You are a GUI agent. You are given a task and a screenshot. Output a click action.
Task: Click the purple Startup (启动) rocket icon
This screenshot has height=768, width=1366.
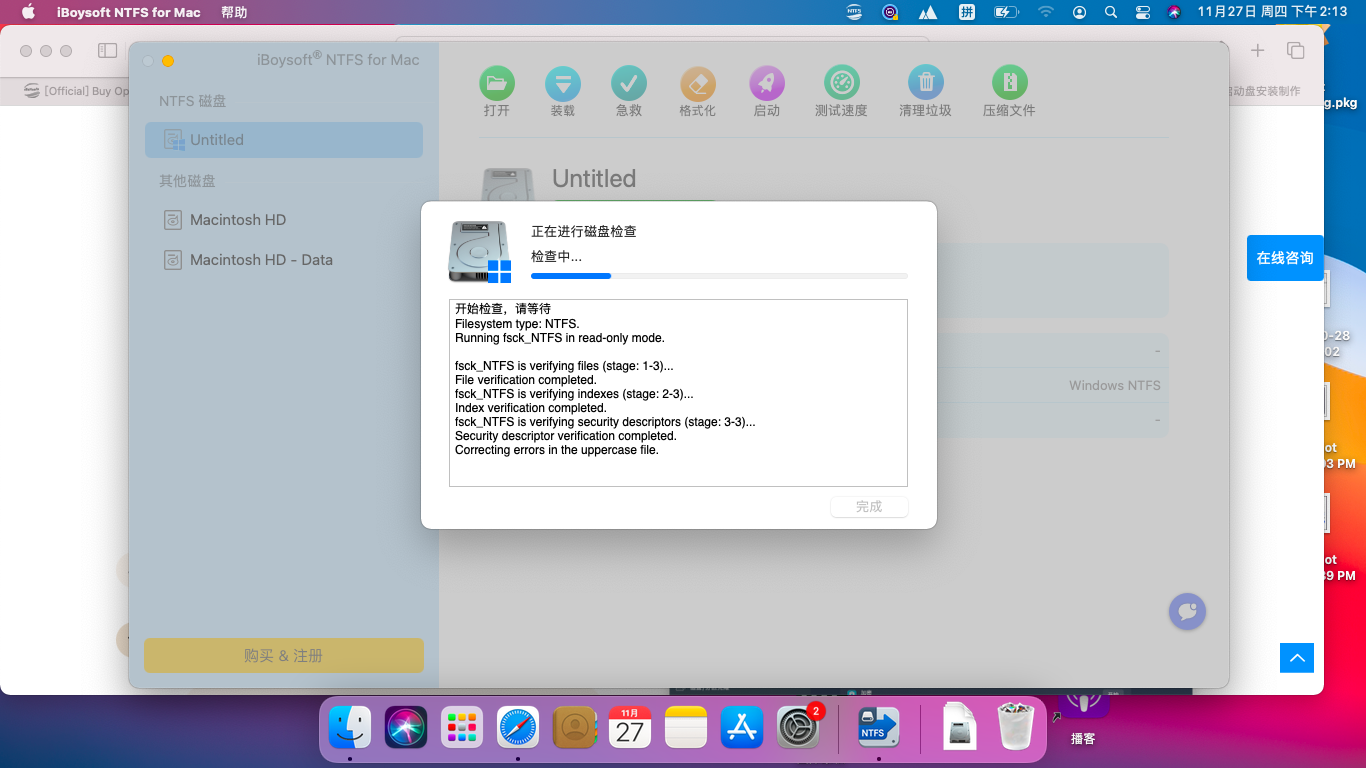767,83
